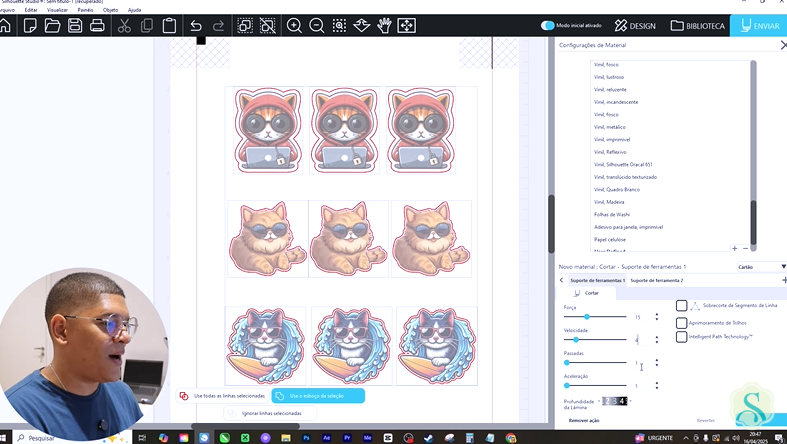Print the design with the printer icon
This screenshot has height=444, width=787.
[x=97, y=25]
